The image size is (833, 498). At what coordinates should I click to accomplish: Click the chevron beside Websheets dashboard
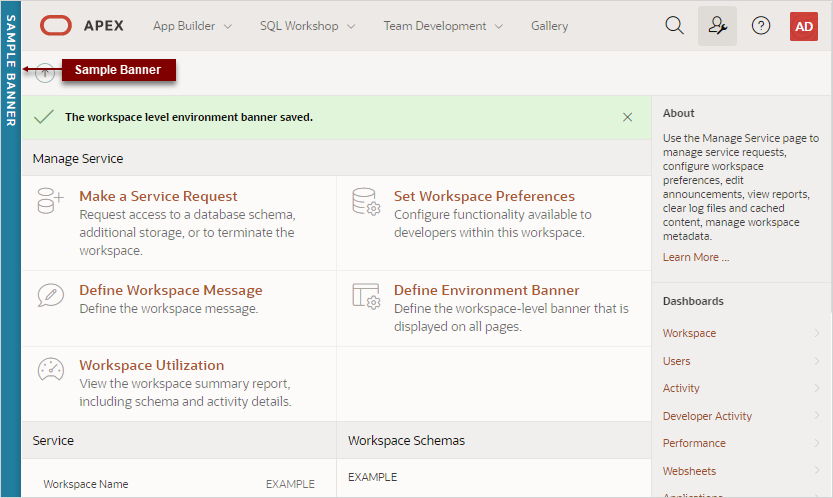click(x=817, y=470)
